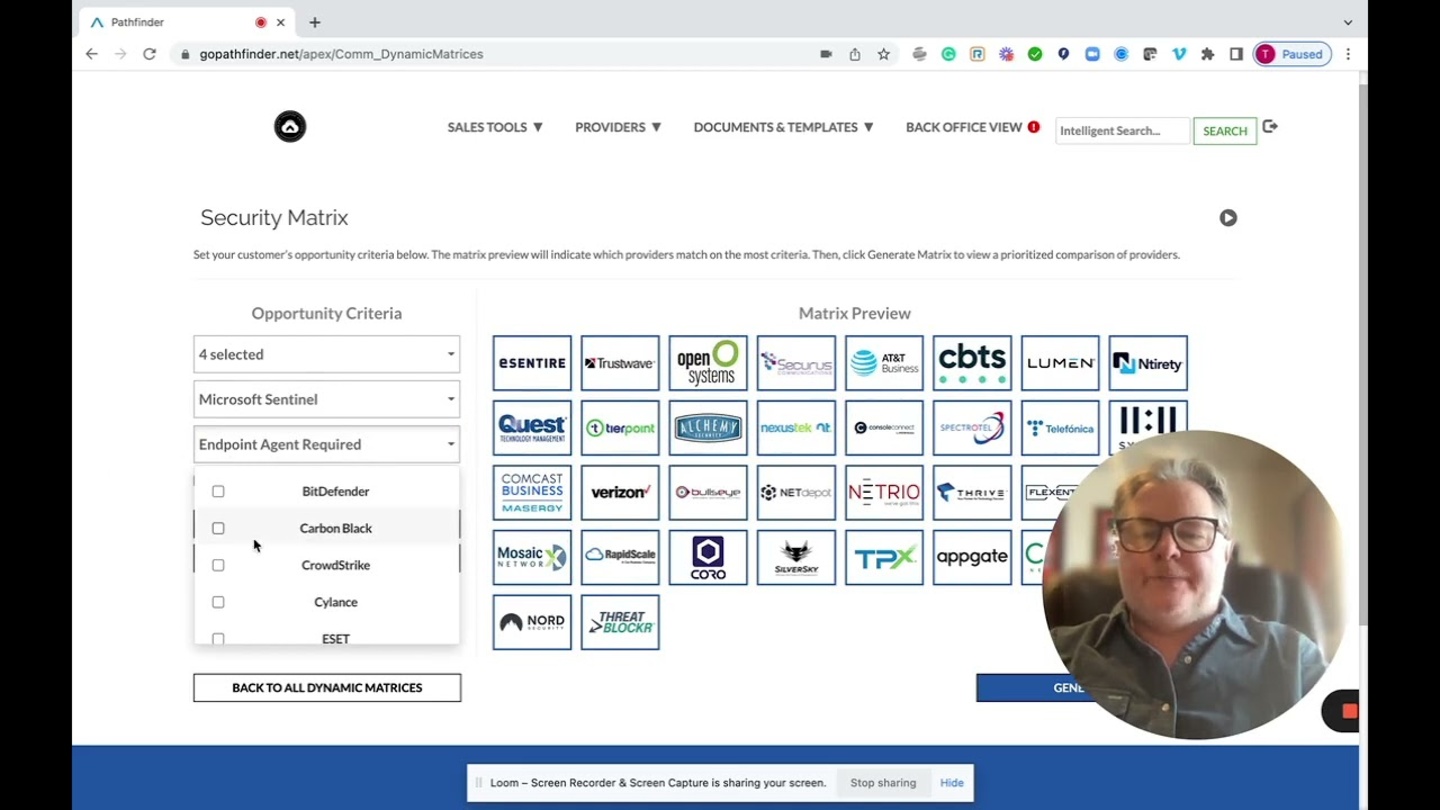Enable the CrowdStrike checkbox

pyautogui.click(x=218, y=565)
